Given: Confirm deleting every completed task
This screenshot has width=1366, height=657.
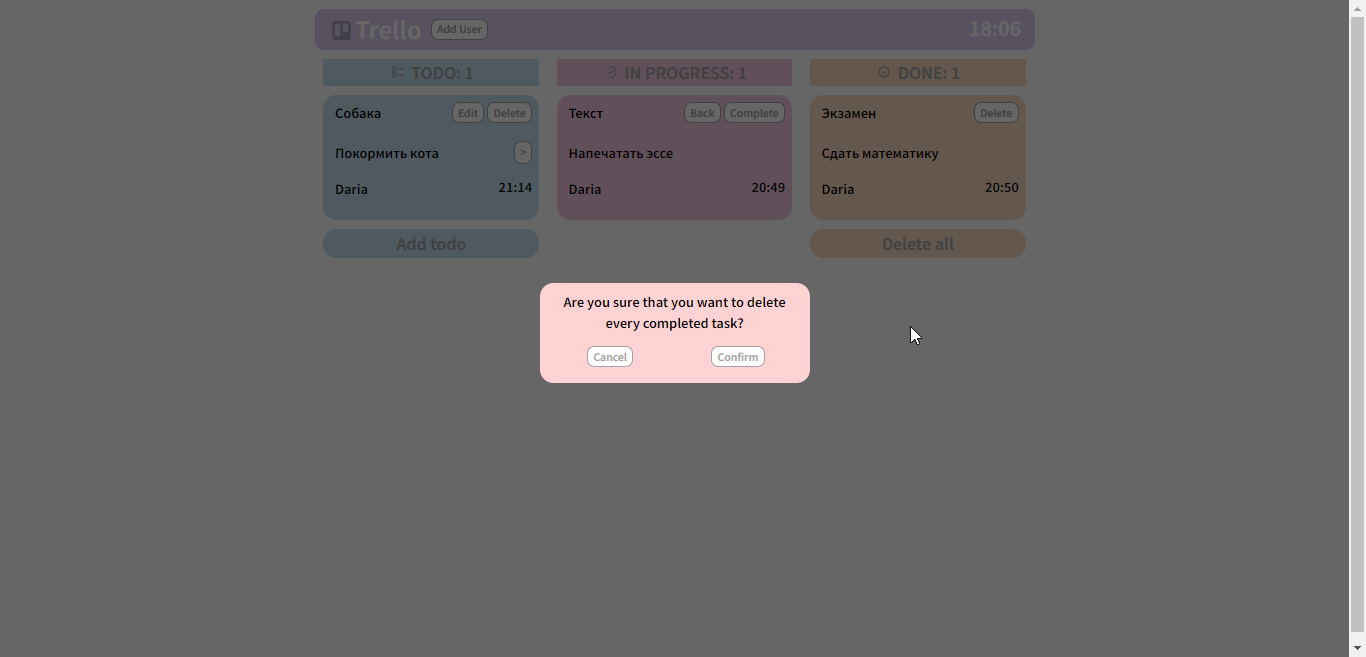Looking at the screenshot, I should pos(738,357).
